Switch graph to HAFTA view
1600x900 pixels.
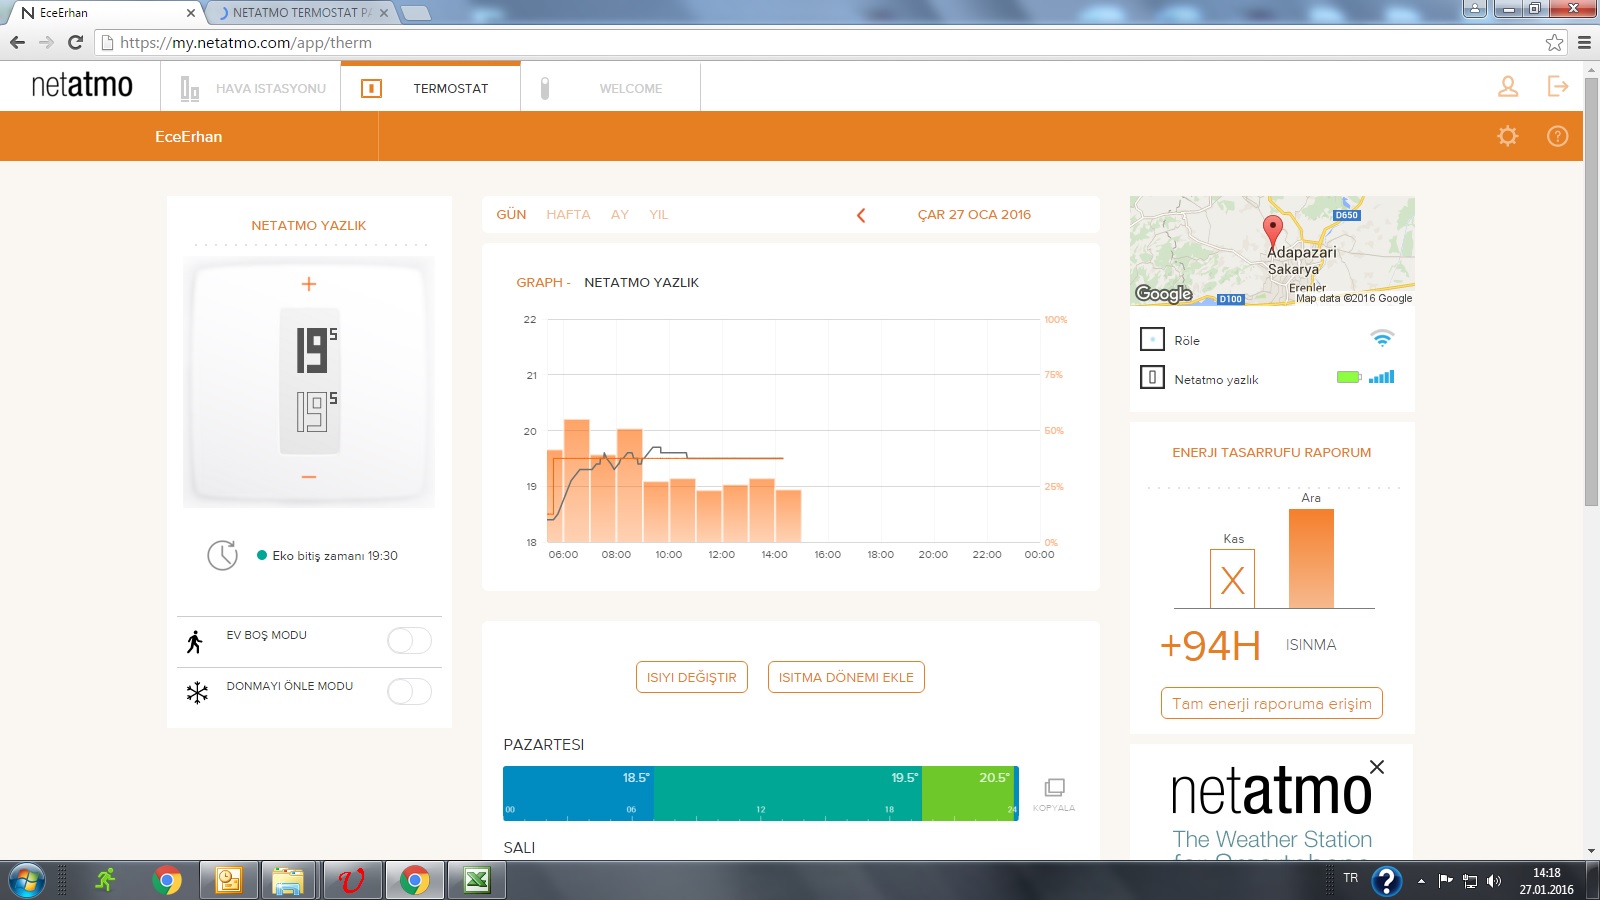point(568,215)
